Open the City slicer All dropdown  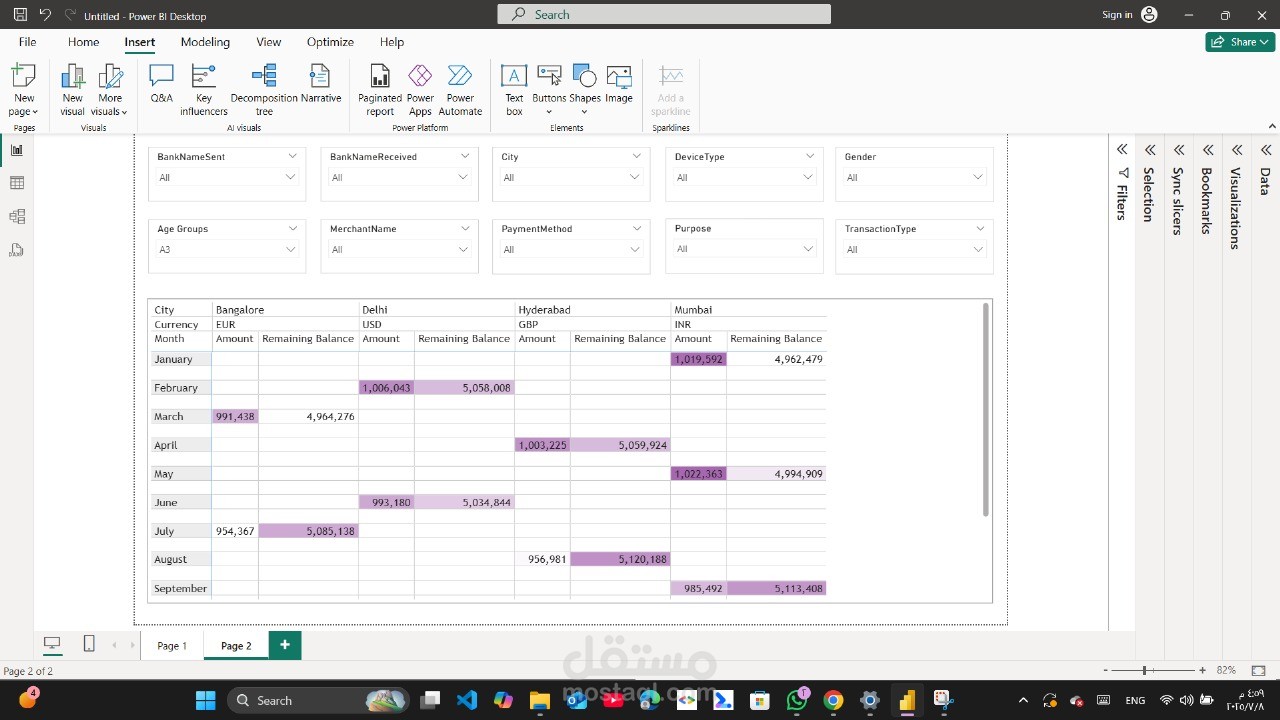[x=571, y=177]
